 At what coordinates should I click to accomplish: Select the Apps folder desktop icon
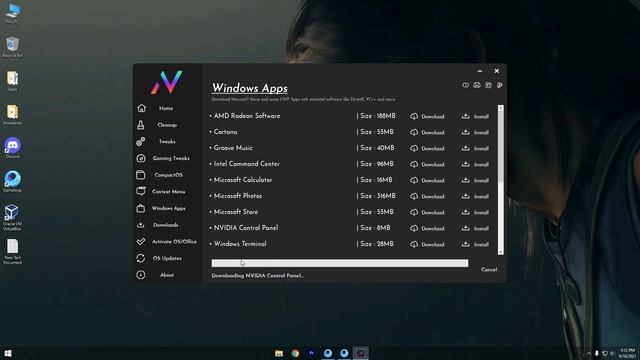pyautogui.click(x=12, y=81)
